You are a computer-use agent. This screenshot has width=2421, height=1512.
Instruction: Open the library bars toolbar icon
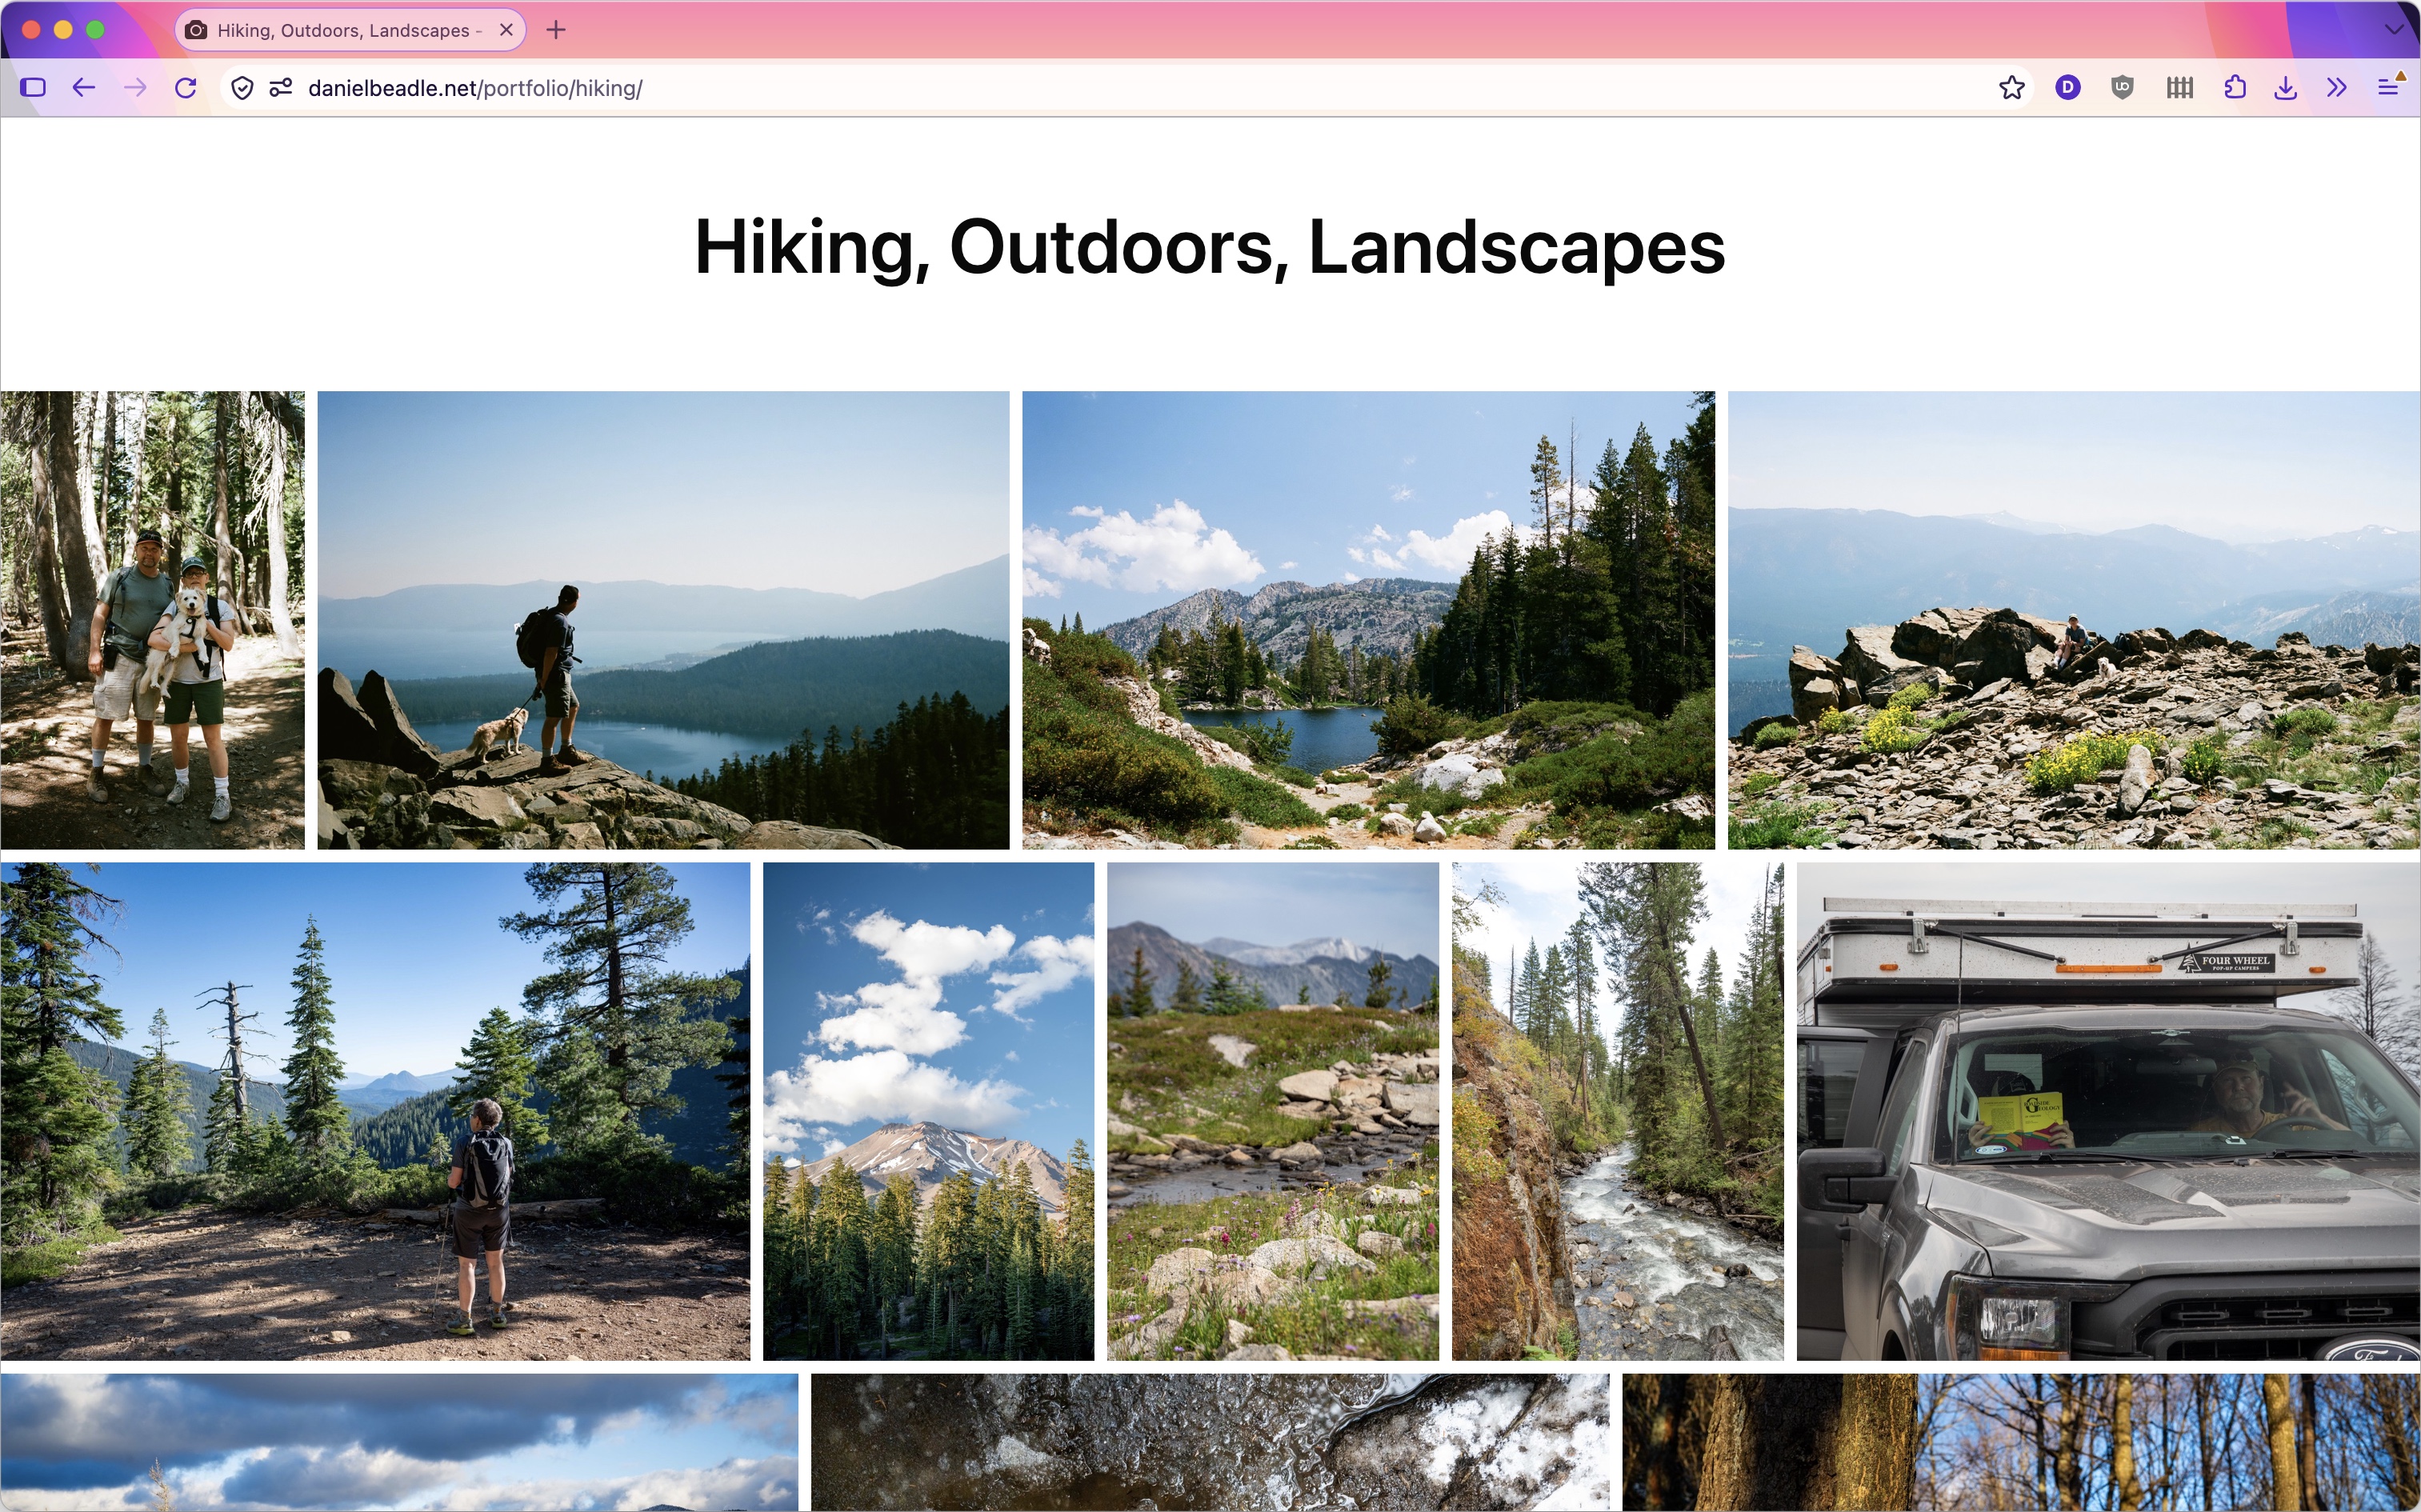pyautogui.click(x=2180, y=88)
